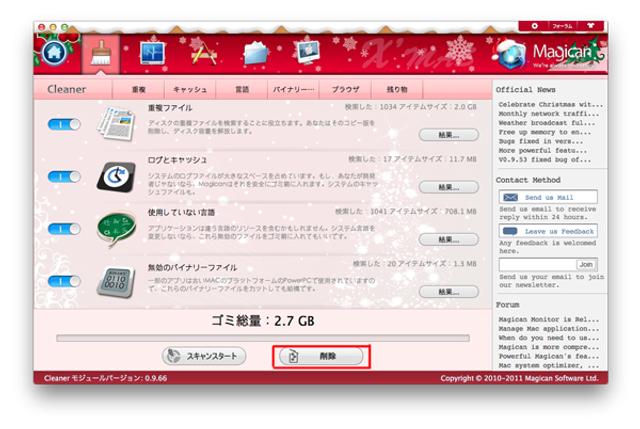Switch to the キャッシュ tab
640x429 pixels.
point(190,89)
